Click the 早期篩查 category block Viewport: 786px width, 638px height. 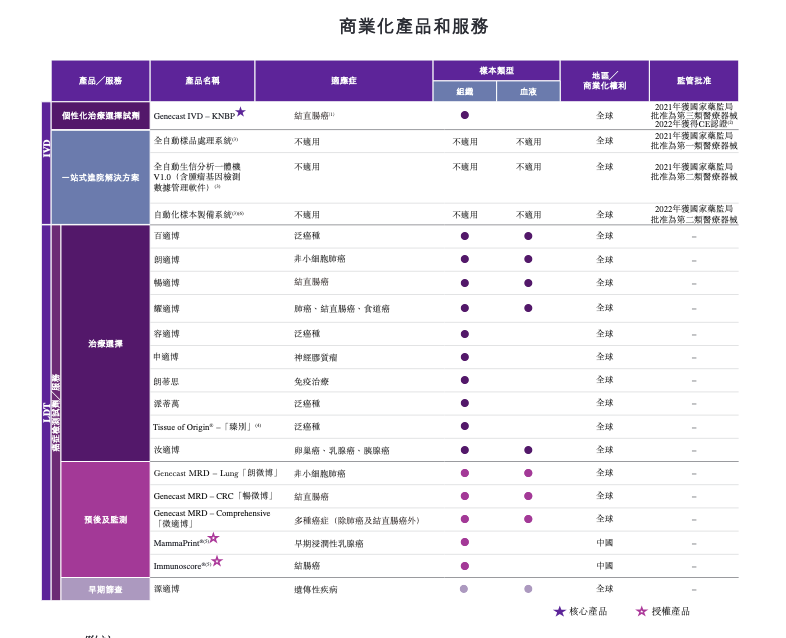(x=105, y=589)
